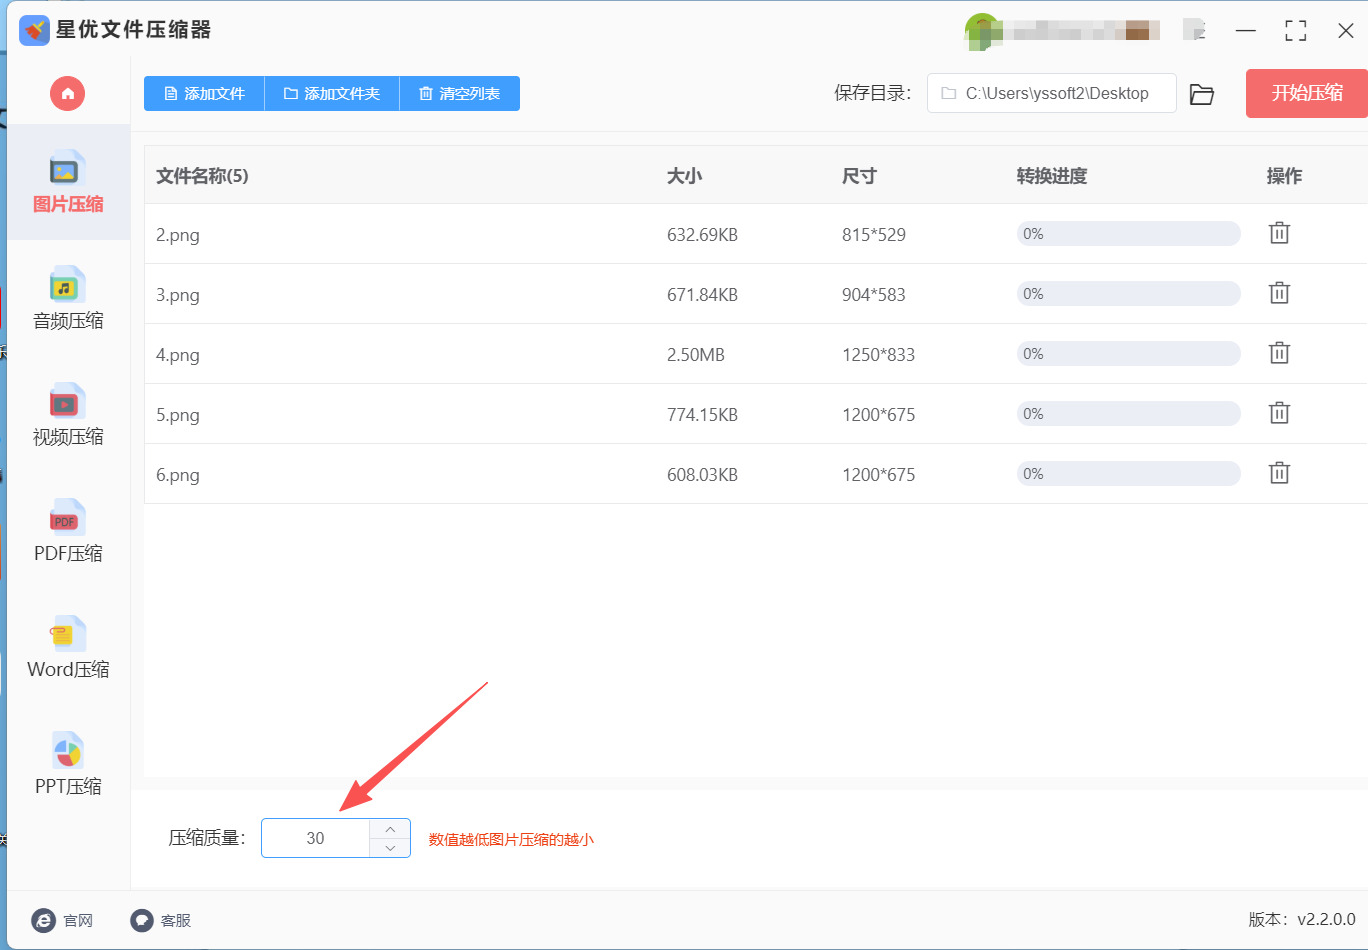This screenshot has width=1368, height=950.
Task: Select 视频压缩 video compression icon
Action: [x=68, y=401]
